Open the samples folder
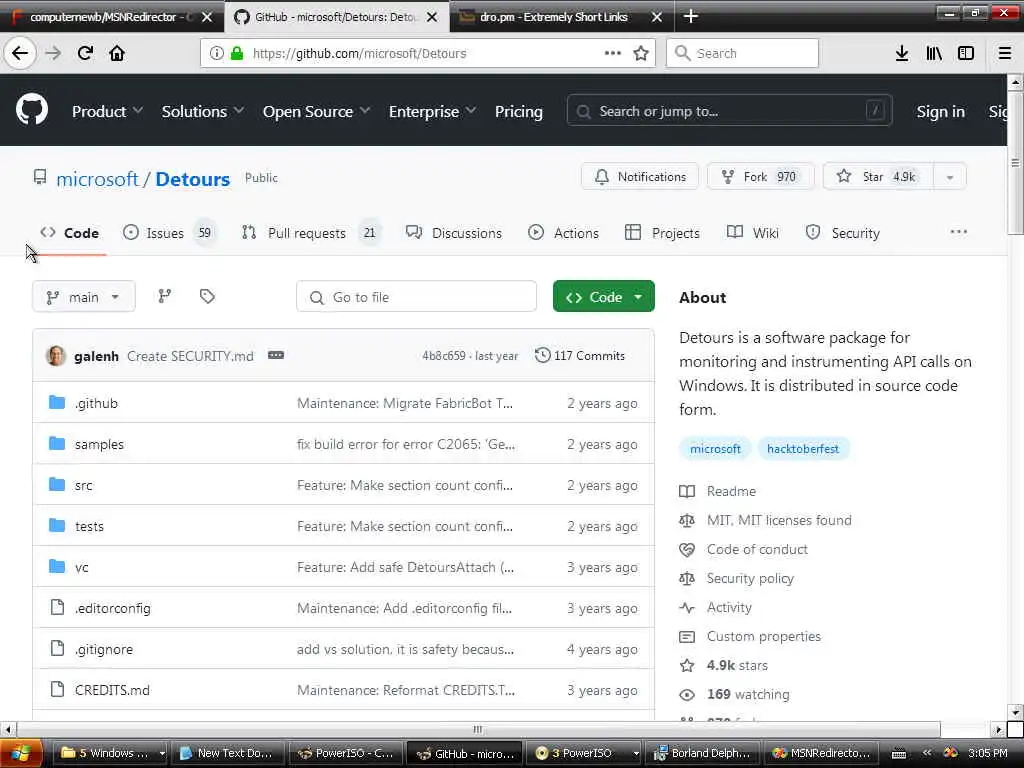 pos(99,444)
